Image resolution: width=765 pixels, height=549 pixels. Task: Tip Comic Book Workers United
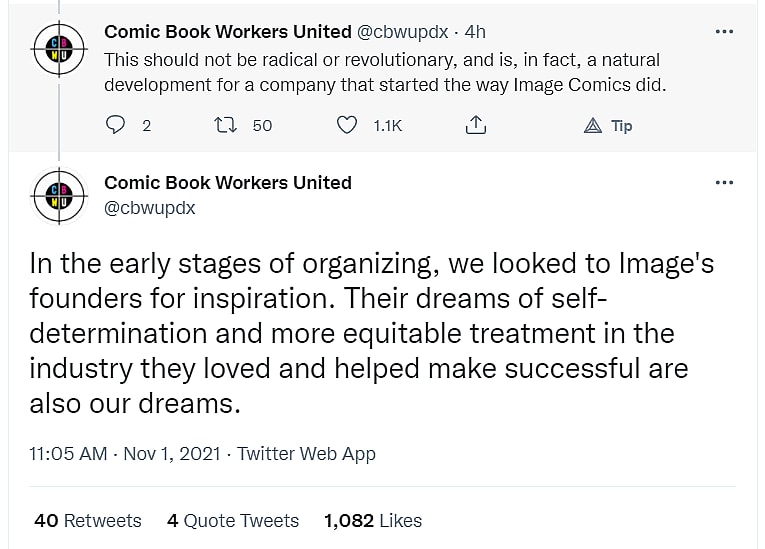[608, 125]
